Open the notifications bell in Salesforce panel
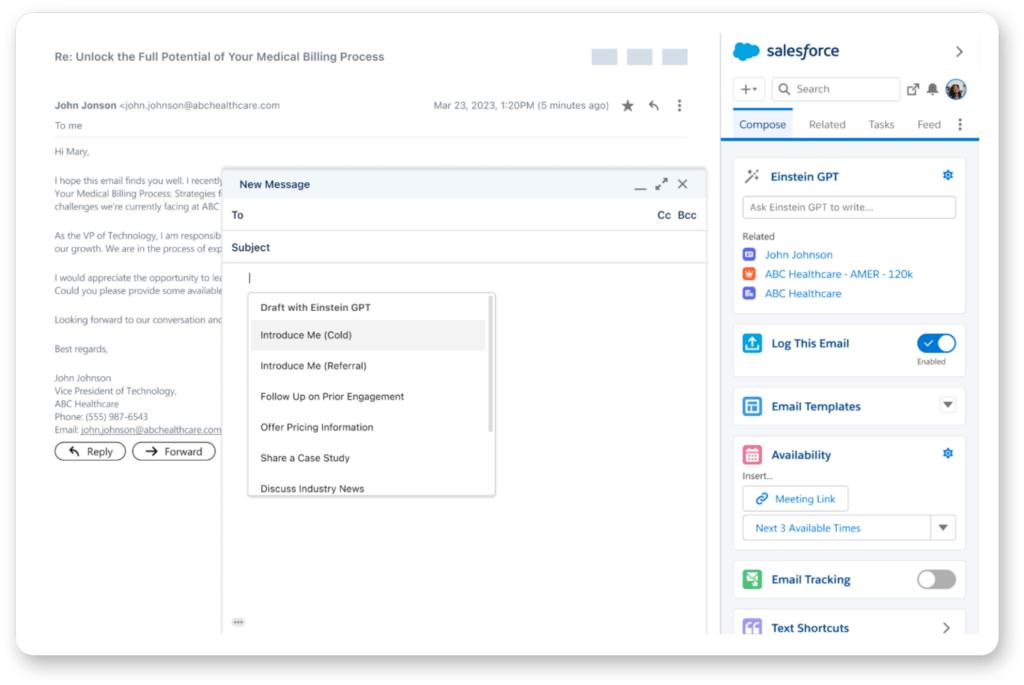The width and height of the screenshot is (1024, 685). click(930, 89)
